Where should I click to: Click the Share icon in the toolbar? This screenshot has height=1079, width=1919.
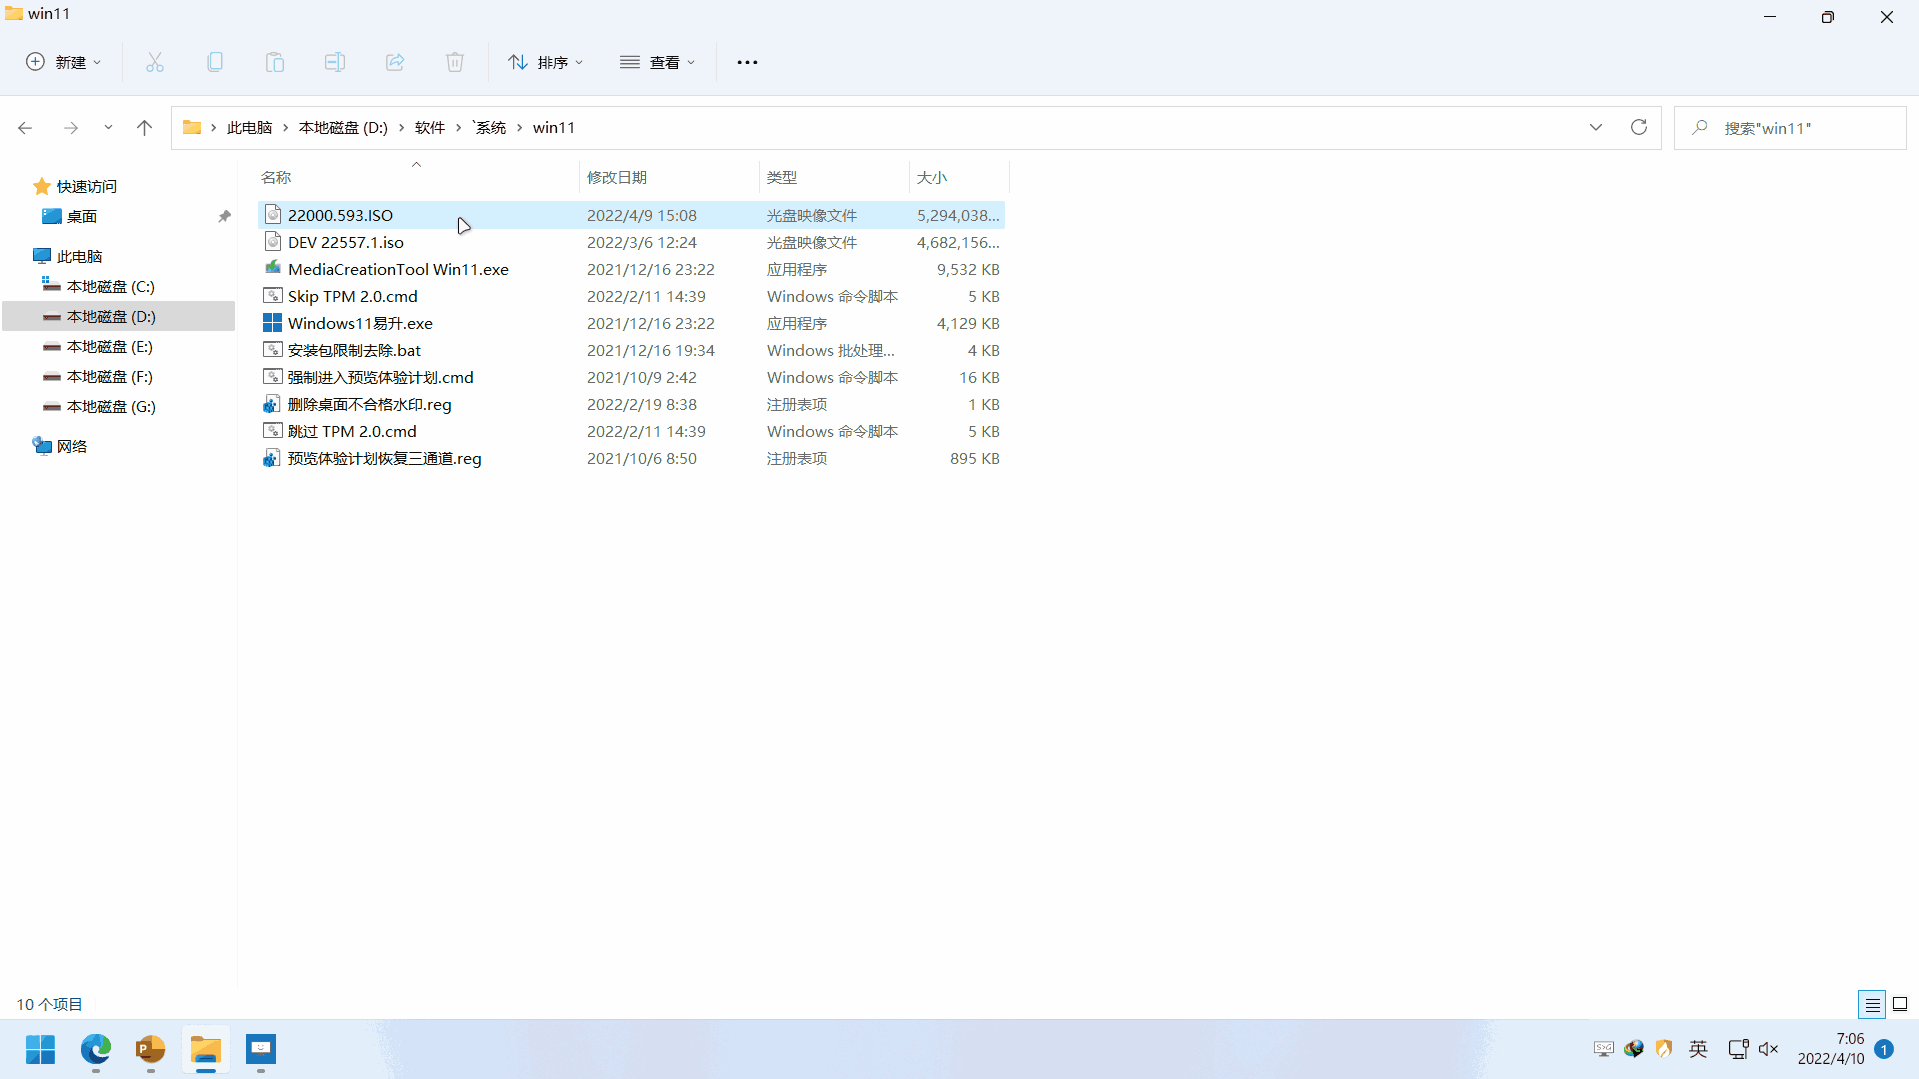point(394,61)
